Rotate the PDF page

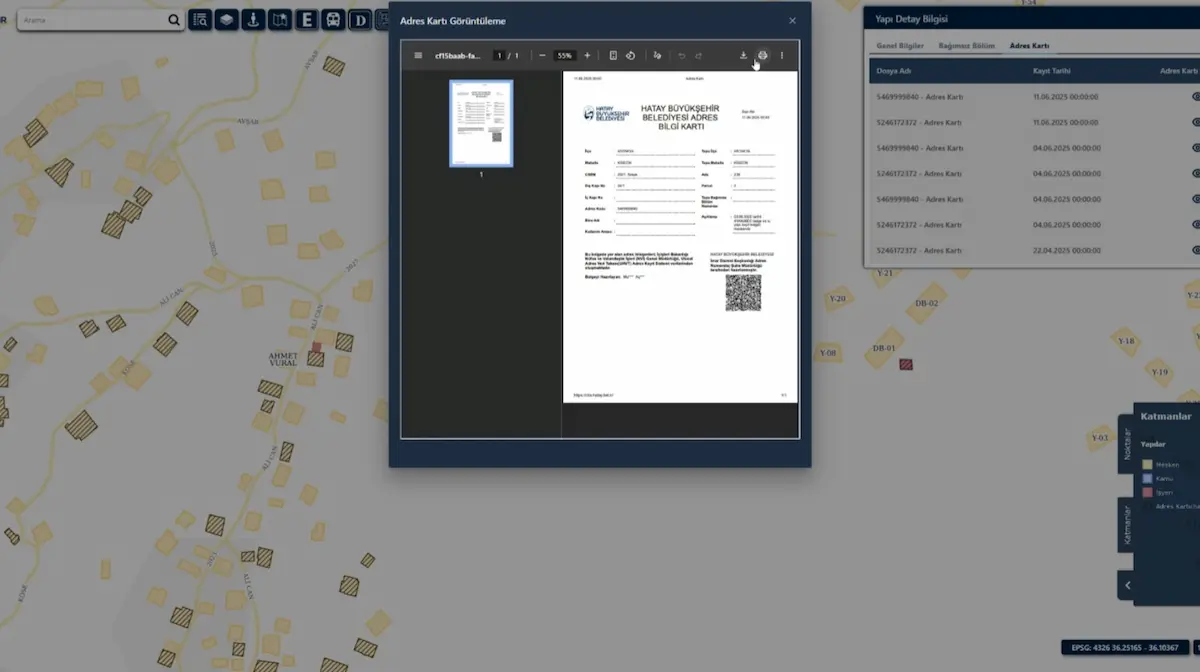(x=630, y=56)
